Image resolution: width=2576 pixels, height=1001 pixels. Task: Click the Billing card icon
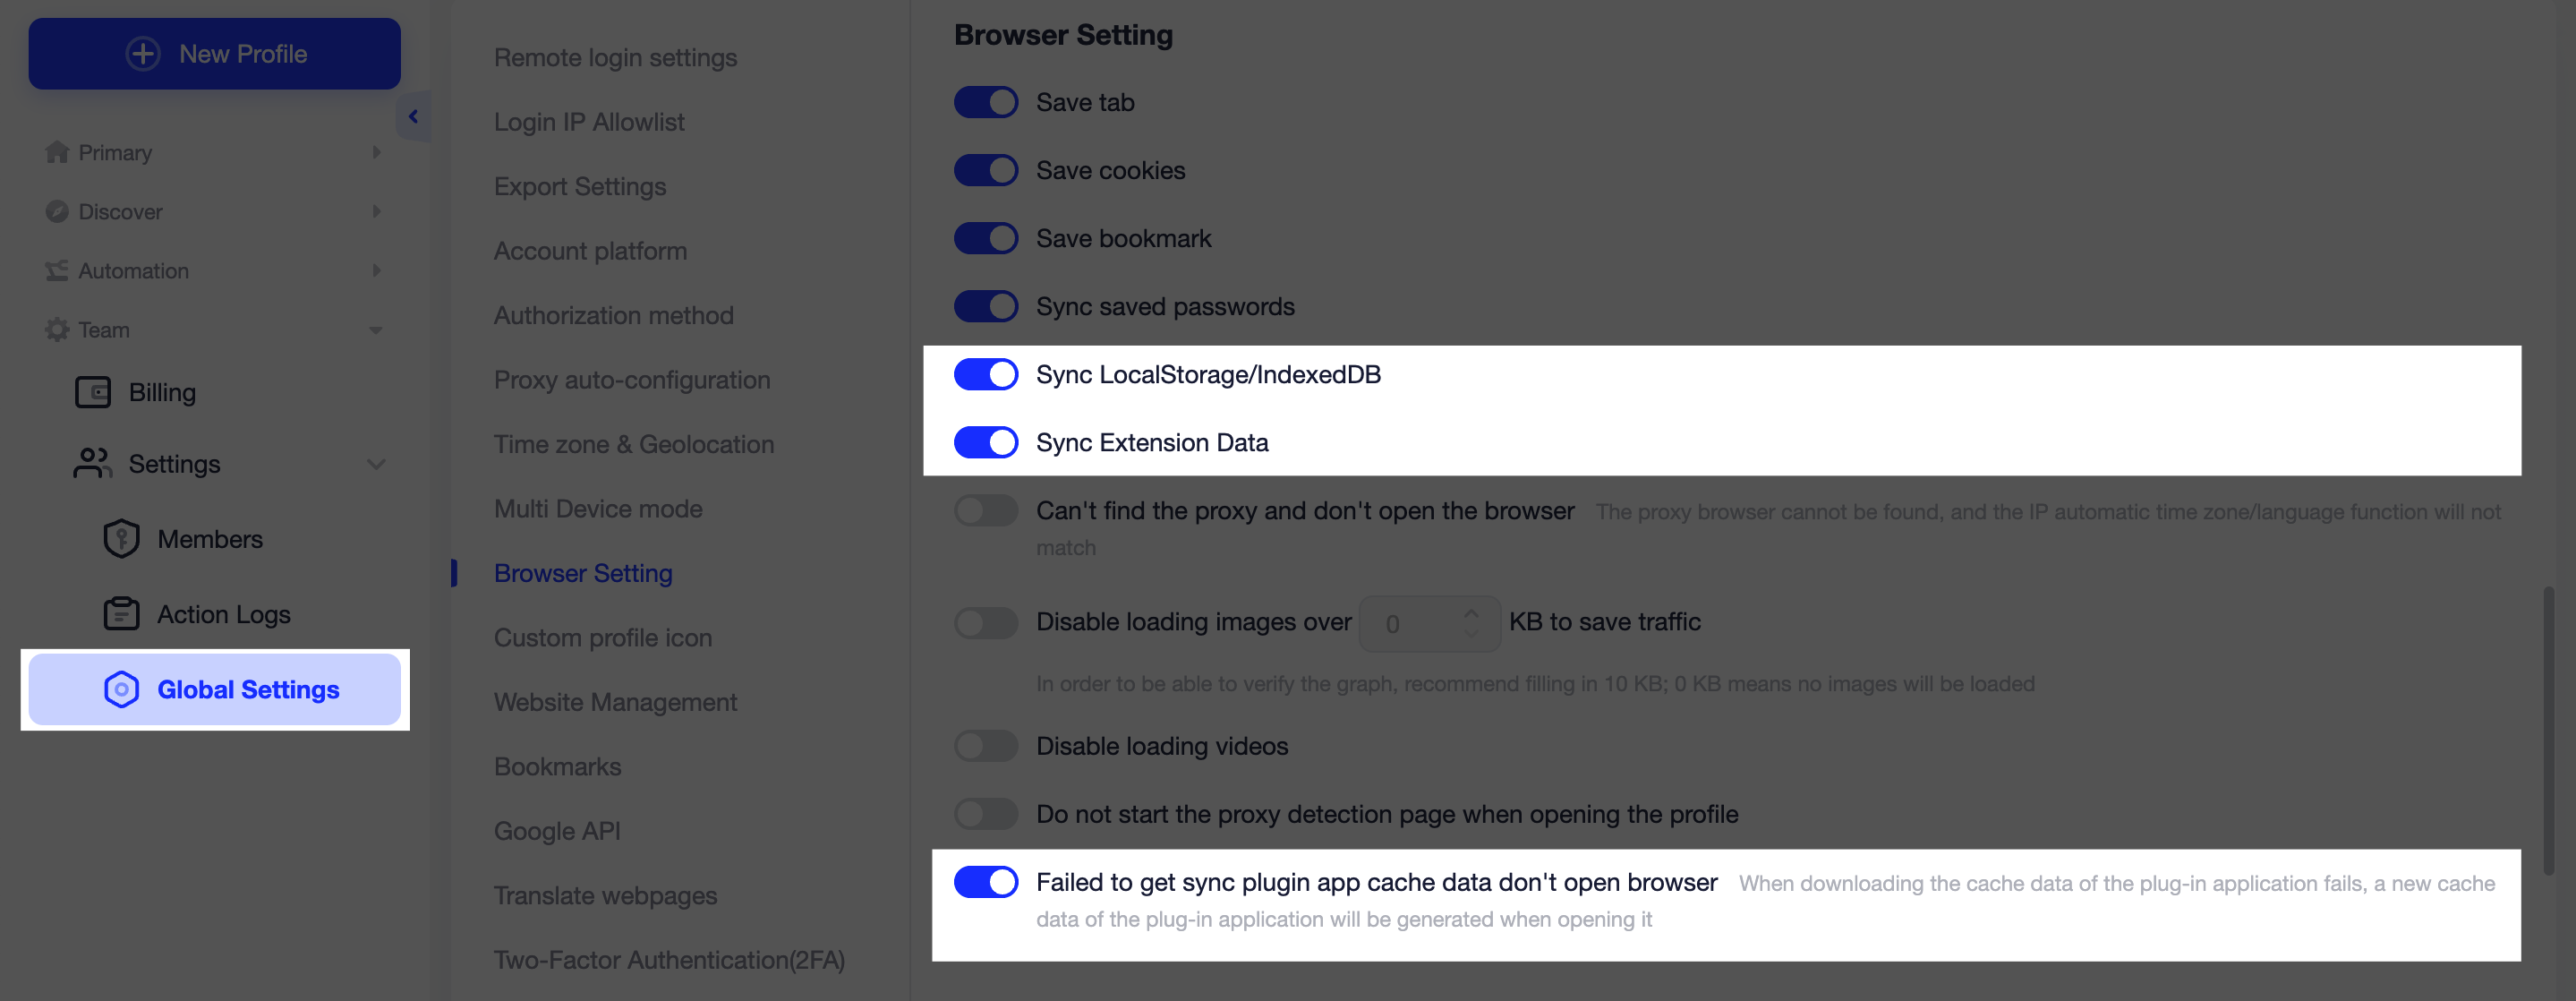click(94, 392)
